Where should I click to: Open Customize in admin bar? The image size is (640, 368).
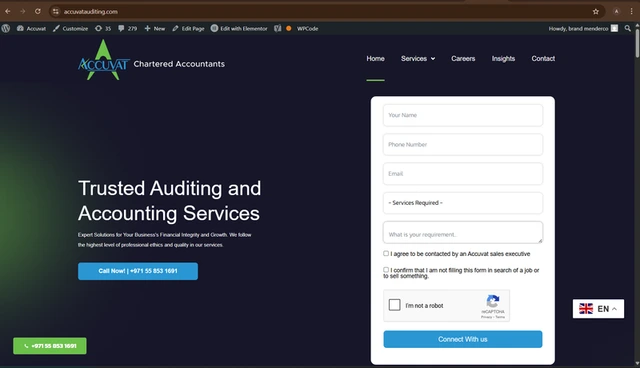[70, 29]
